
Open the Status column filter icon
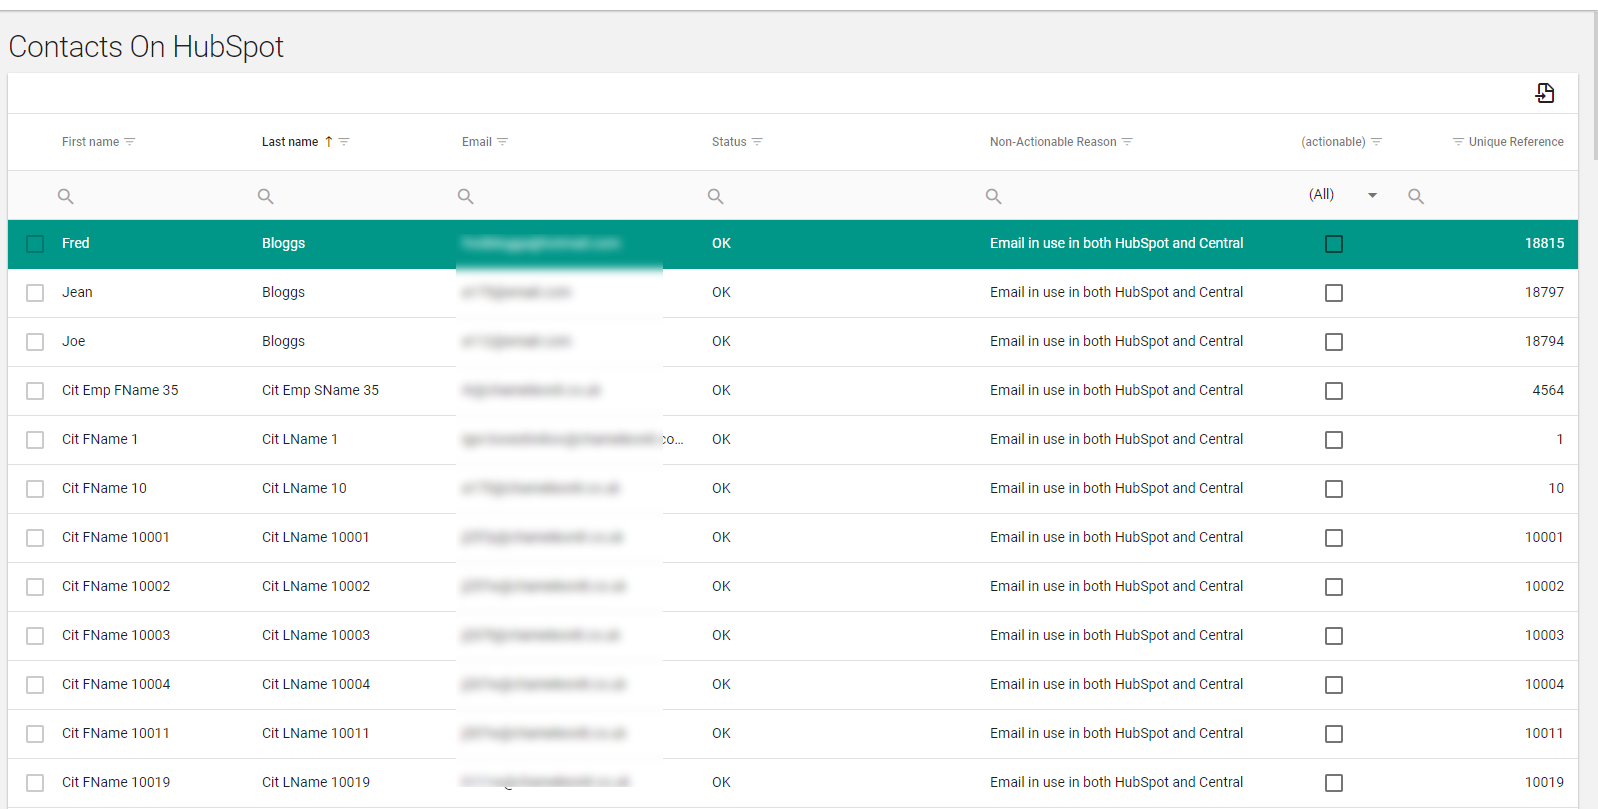[757, 142]
